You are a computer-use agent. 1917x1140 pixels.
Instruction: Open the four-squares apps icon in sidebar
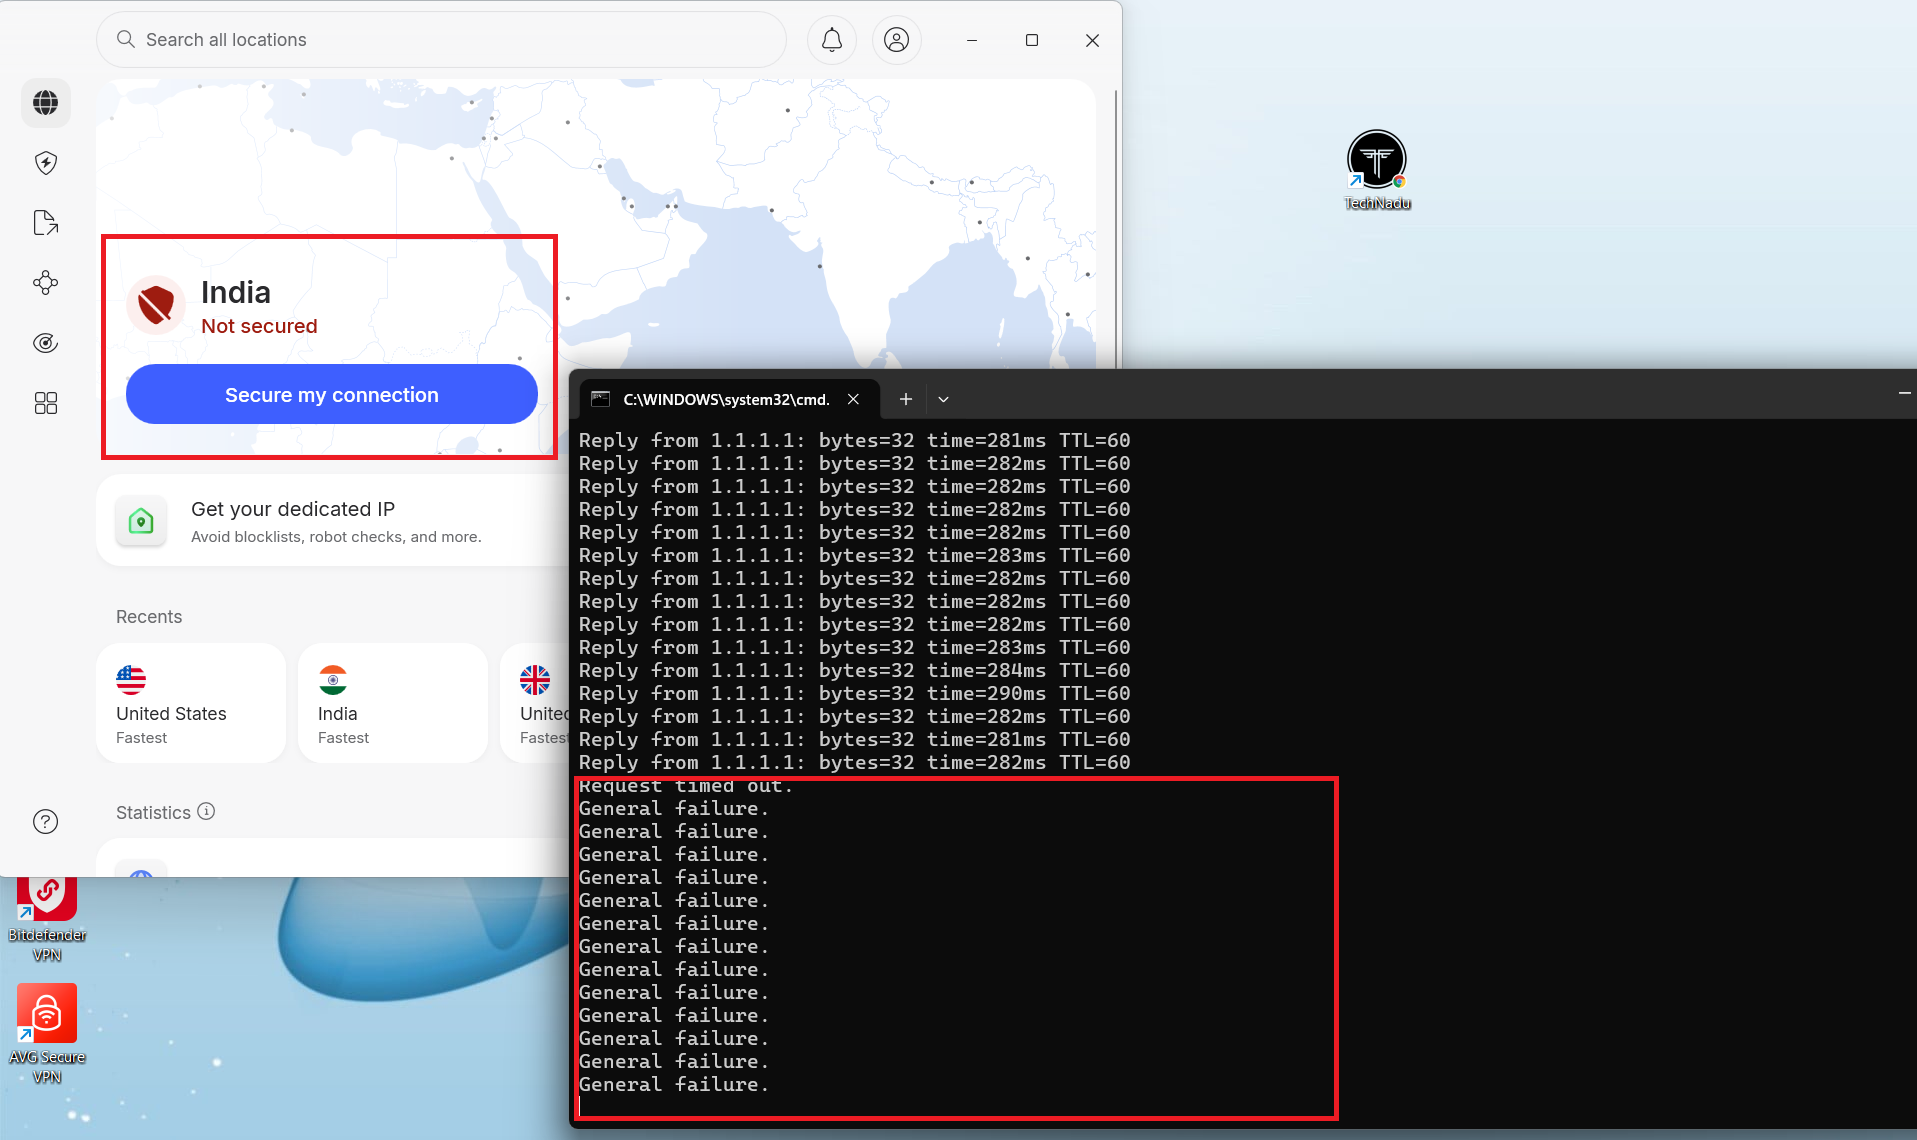pyautogui.click(x=46, y=403)
